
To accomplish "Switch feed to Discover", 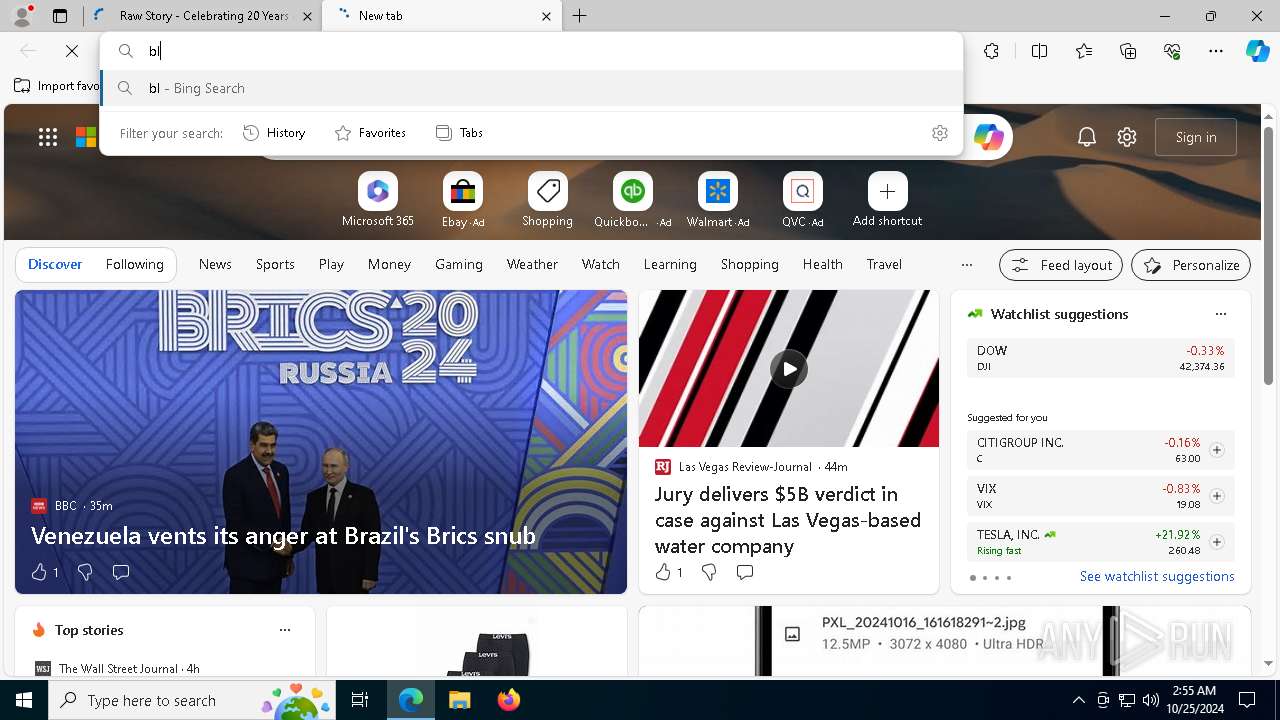I will 55,264.
